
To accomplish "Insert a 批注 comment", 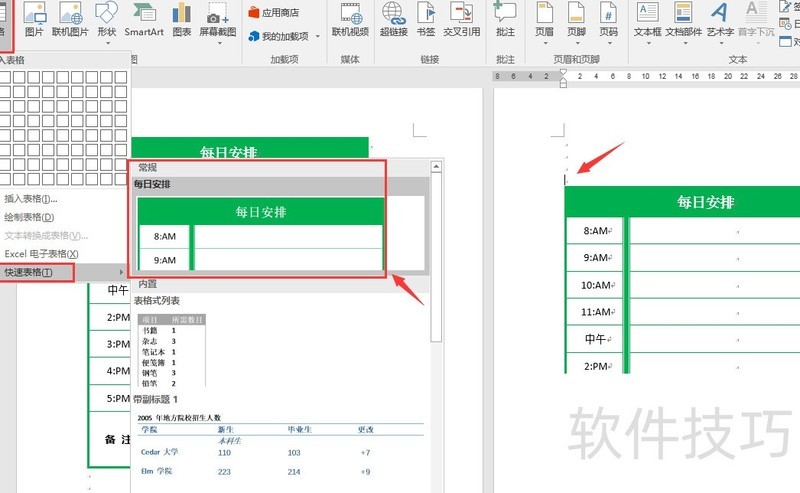I will (x=505, y=18).
